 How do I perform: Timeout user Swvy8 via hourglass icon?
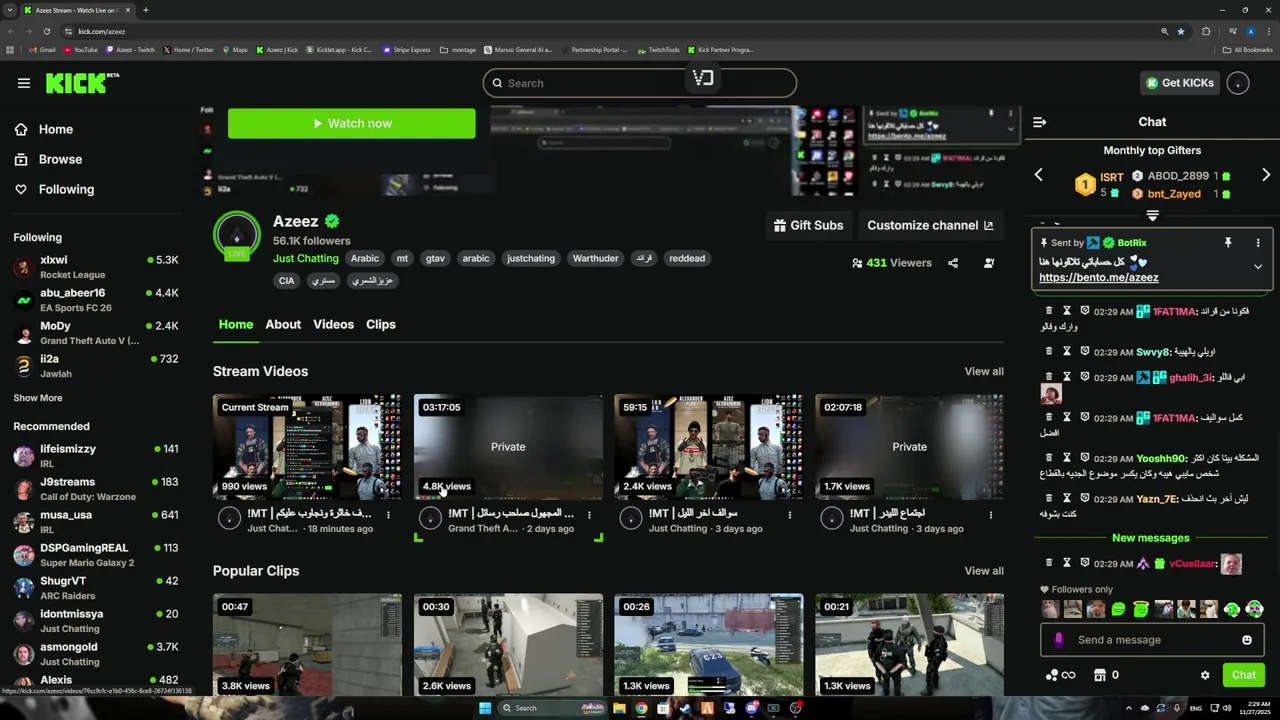coord(1066,352)
